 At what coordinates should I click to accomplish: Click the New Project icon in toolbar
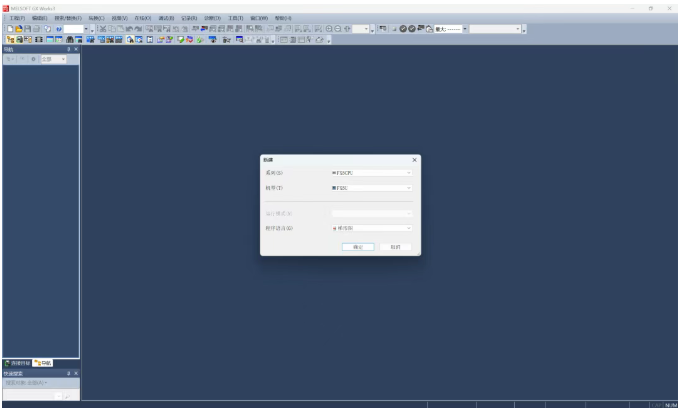[x=9, y=29]
